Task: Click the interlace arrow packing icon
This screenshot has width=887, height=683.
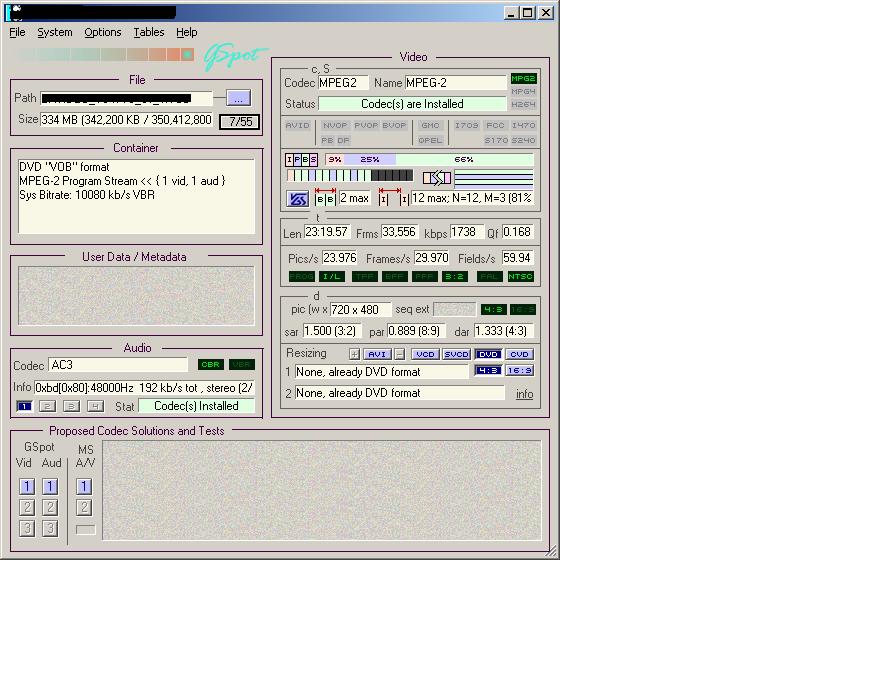Action: pyautogui.click(x=437, y=178)
